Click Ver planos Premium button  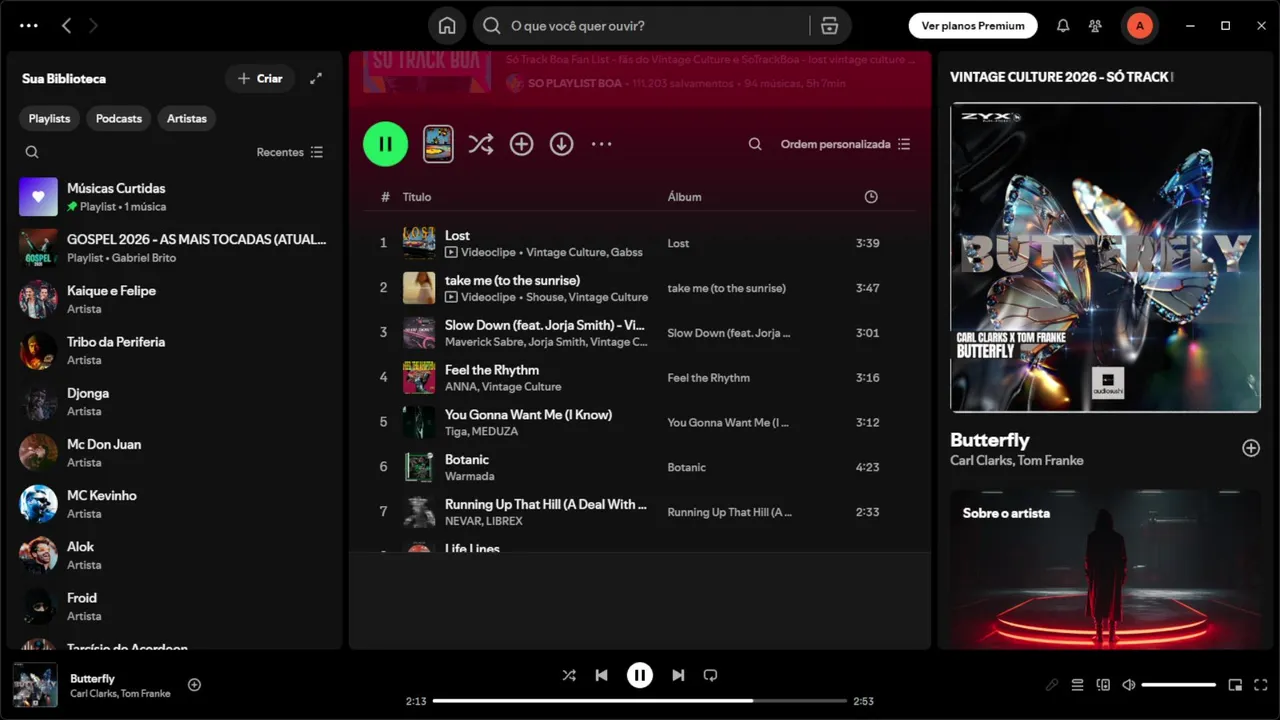point(973,26)
